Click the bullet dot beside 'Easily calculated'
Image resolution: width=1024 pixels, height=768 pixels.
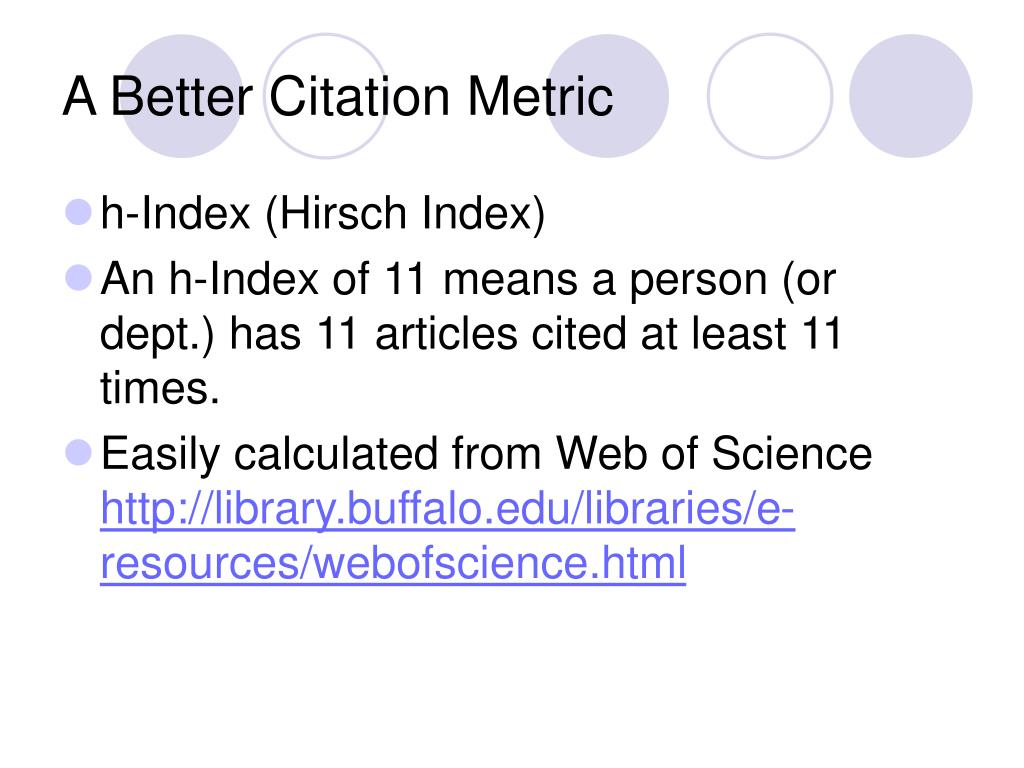click(x=79, y=453)
